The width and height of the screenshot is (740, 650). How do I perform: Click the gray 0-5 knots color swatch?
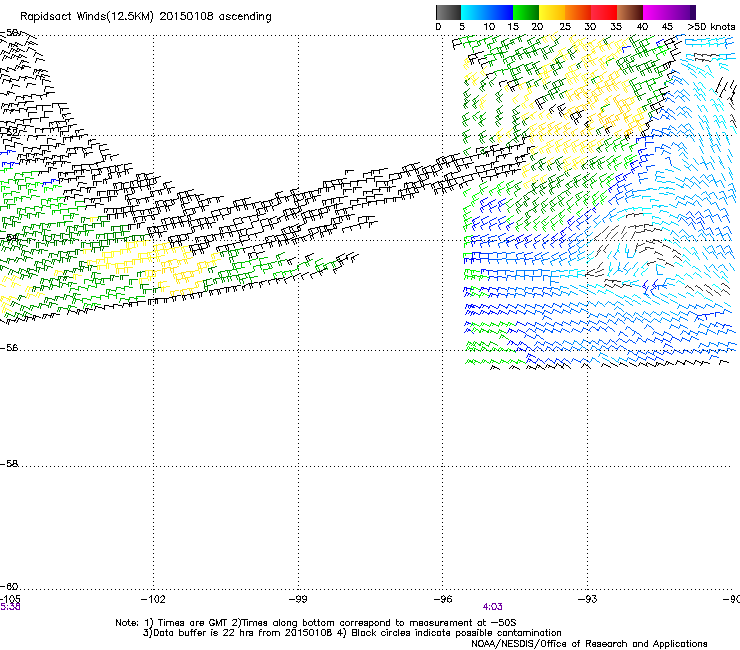(448, 12)
